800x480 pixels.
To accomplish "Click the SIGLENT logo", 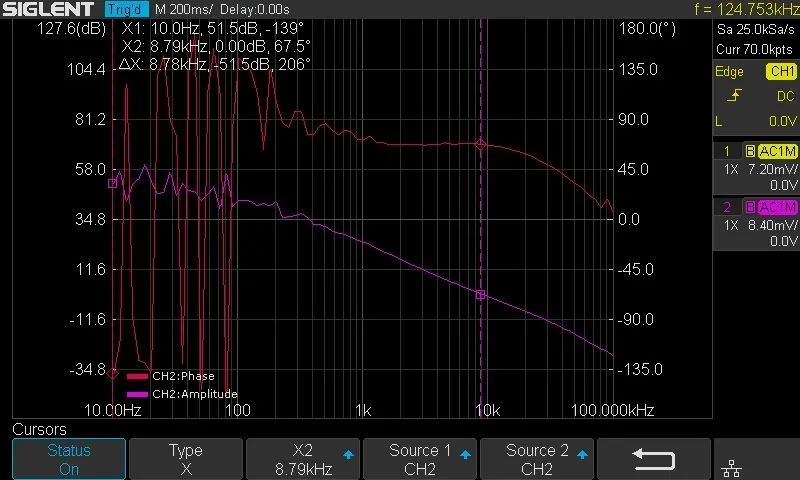I will (x=48, y=9).
